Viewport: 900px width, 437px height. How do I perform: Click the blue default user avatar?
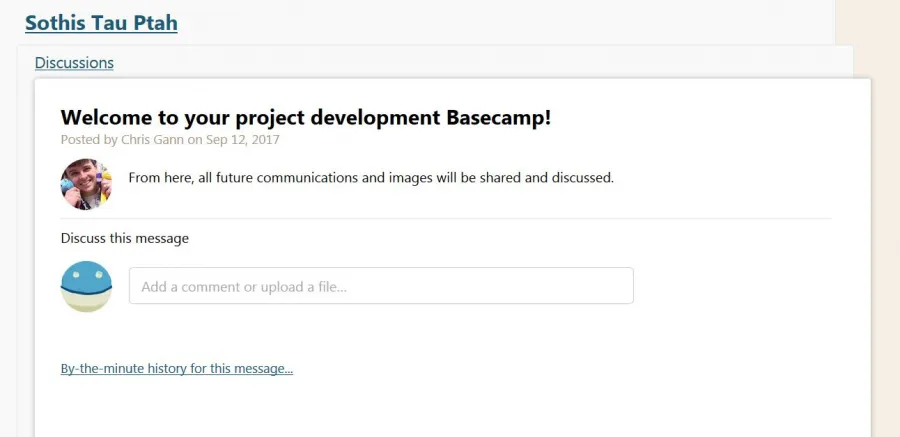coord(86,286)
